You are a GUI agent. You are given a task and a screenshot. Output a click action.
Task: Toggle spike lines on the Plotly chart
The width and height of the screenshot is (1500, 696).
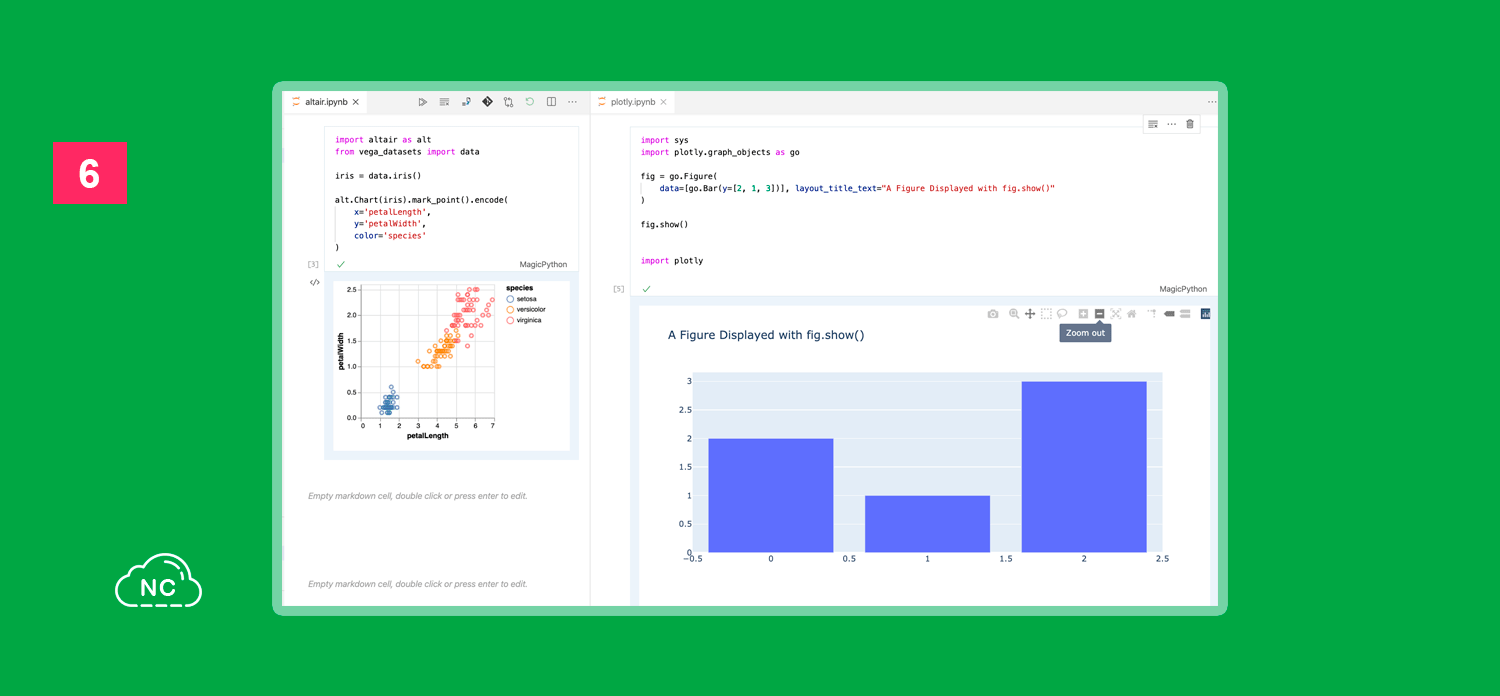pyautogui.click(x=1152, y=314)
